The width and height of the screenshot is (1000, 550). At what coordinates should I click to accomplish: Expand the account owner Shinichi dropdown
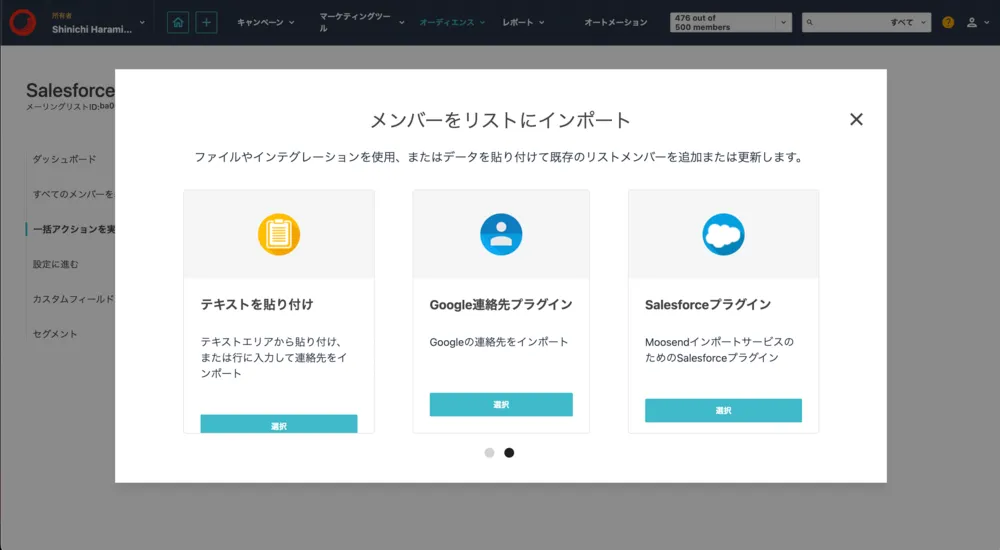coord(142,22)
